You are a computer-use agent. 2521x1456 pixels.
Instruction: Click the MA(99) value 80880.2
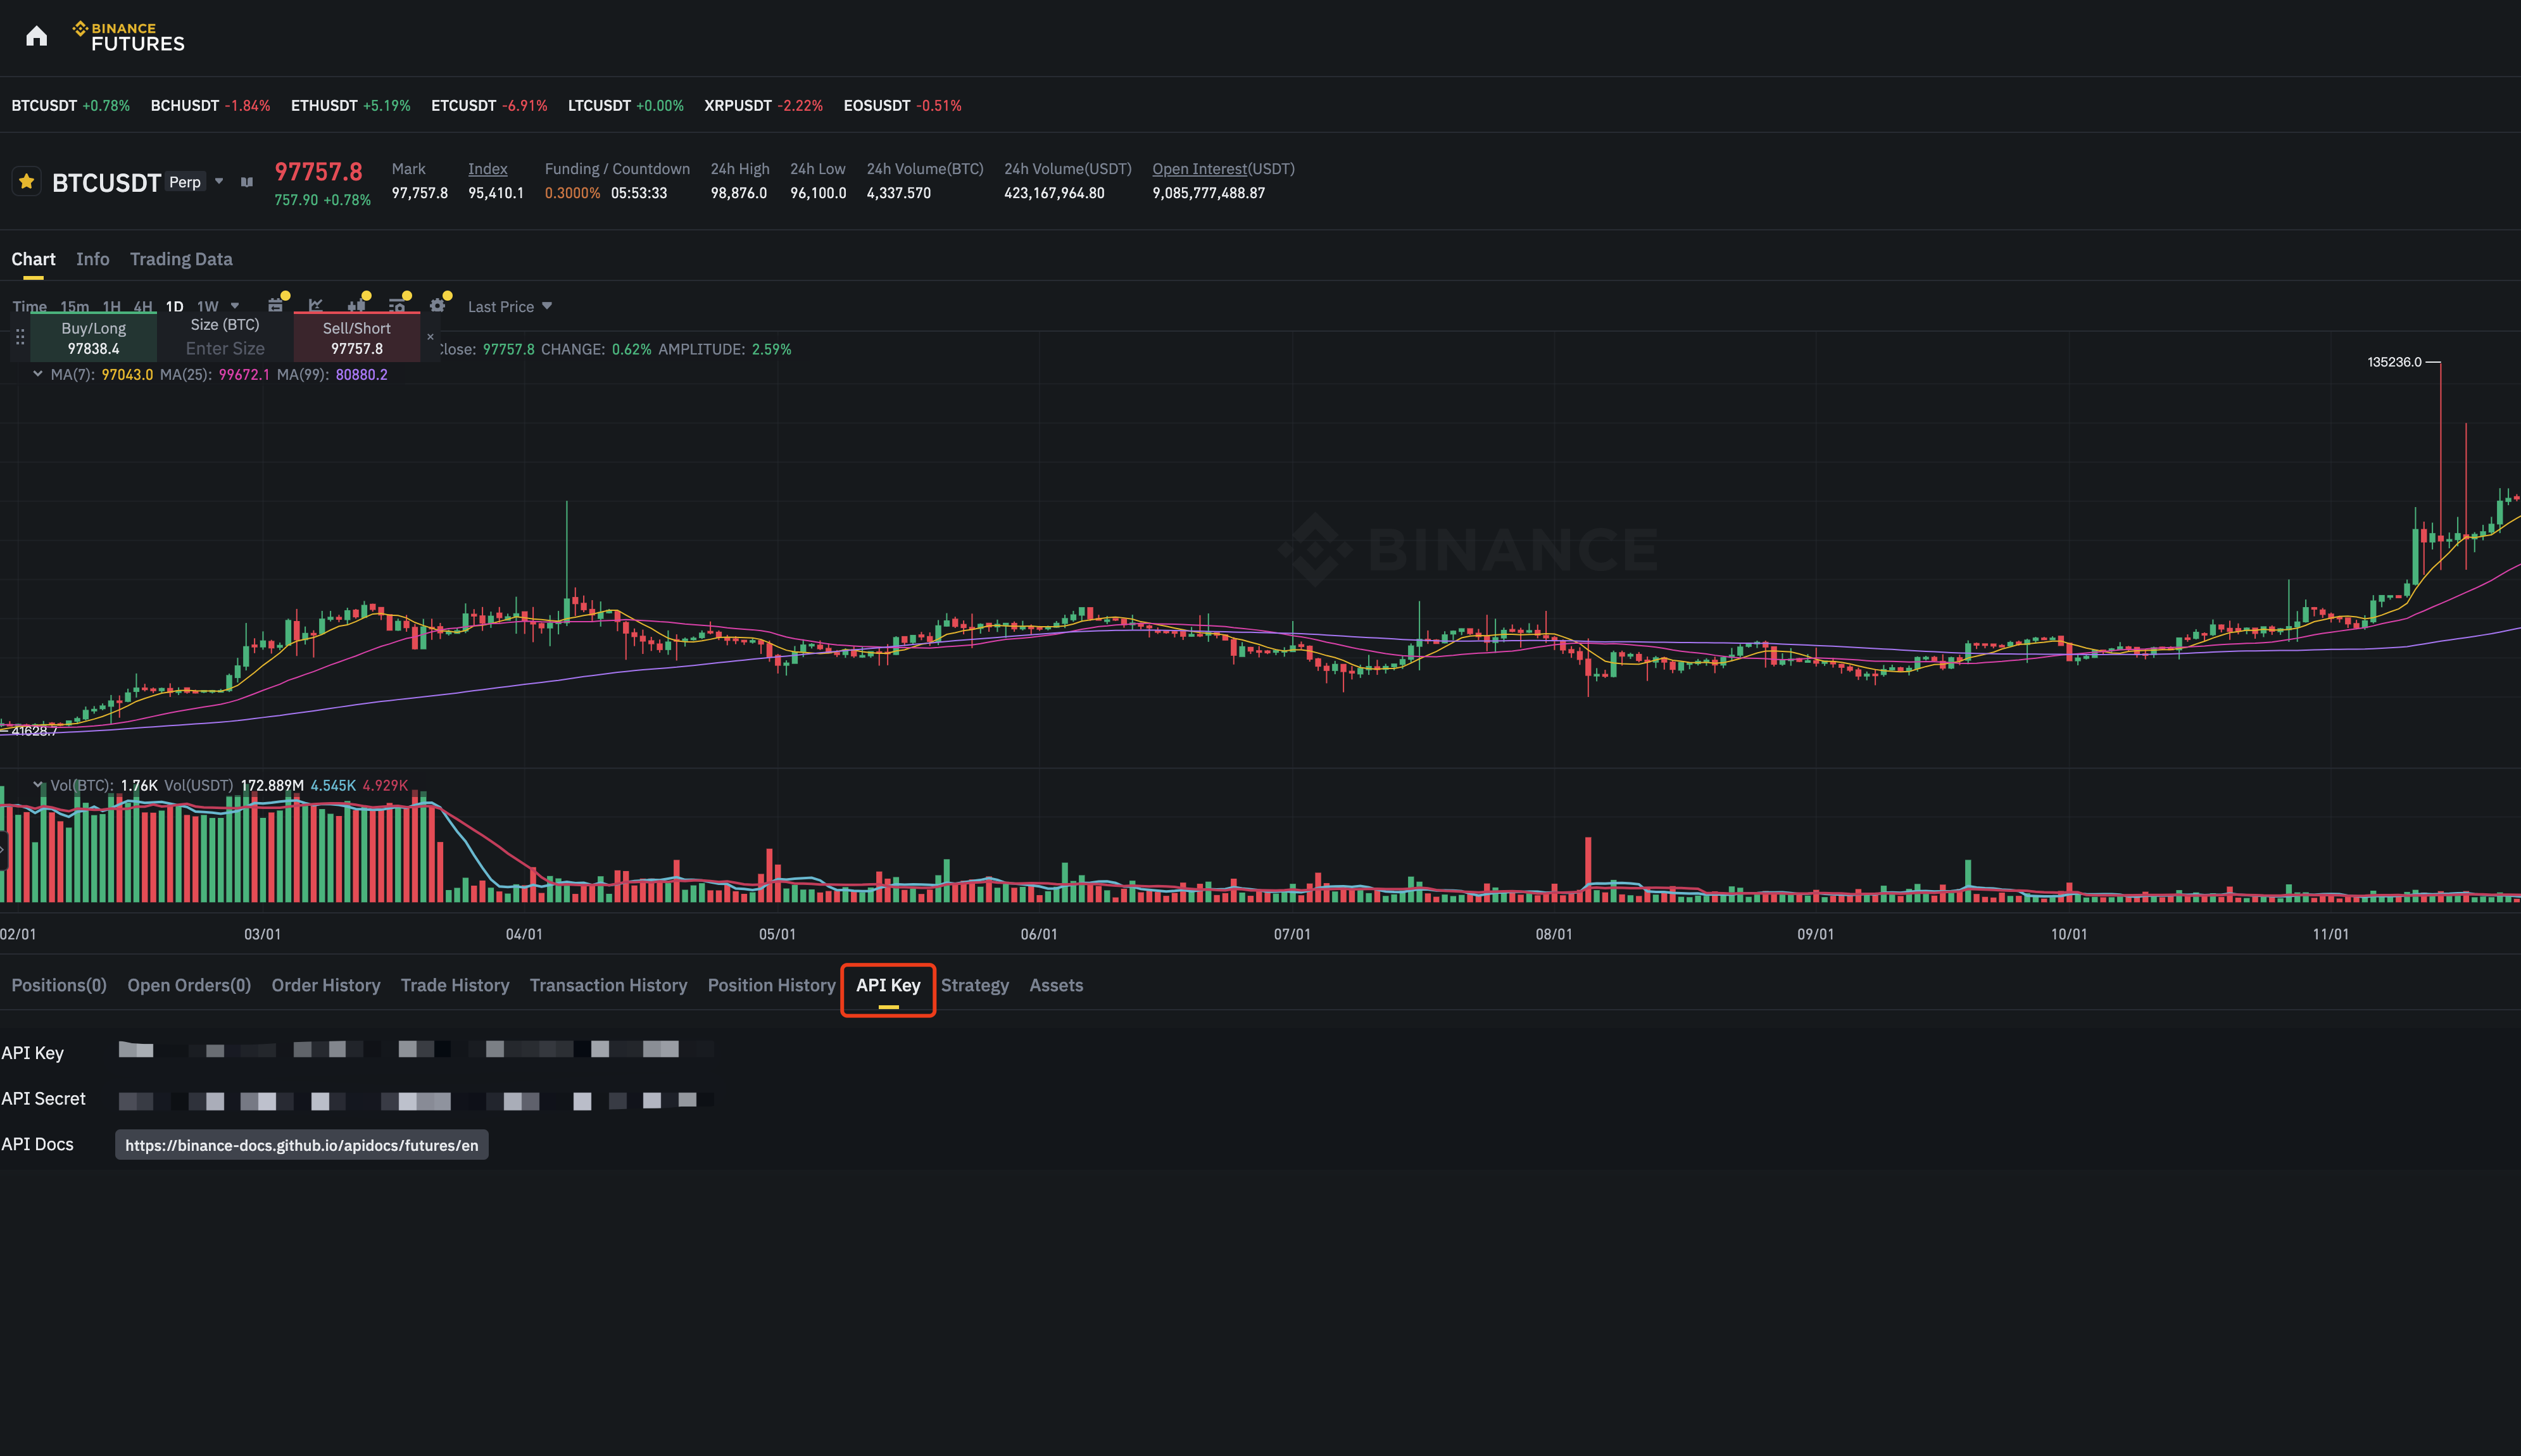coord(361,375)
